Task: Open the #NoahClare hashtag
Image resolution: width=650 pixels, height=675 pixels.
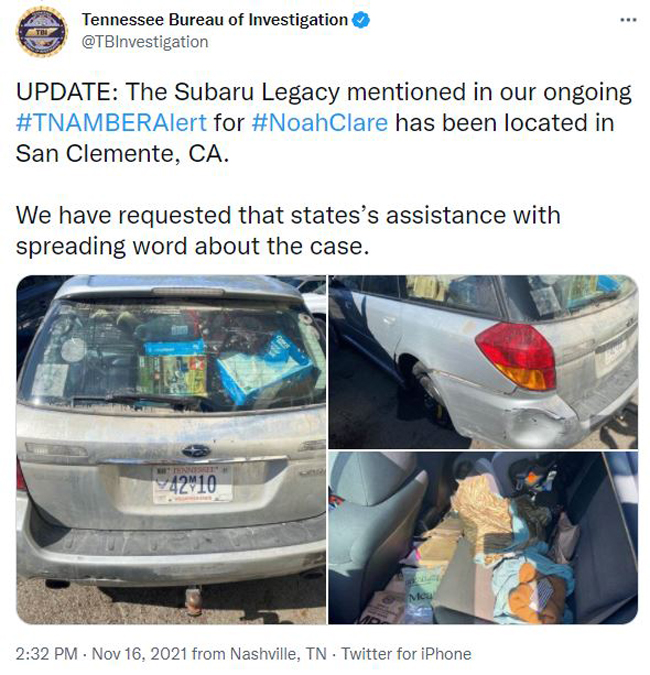Action: [x=319, y=123]
